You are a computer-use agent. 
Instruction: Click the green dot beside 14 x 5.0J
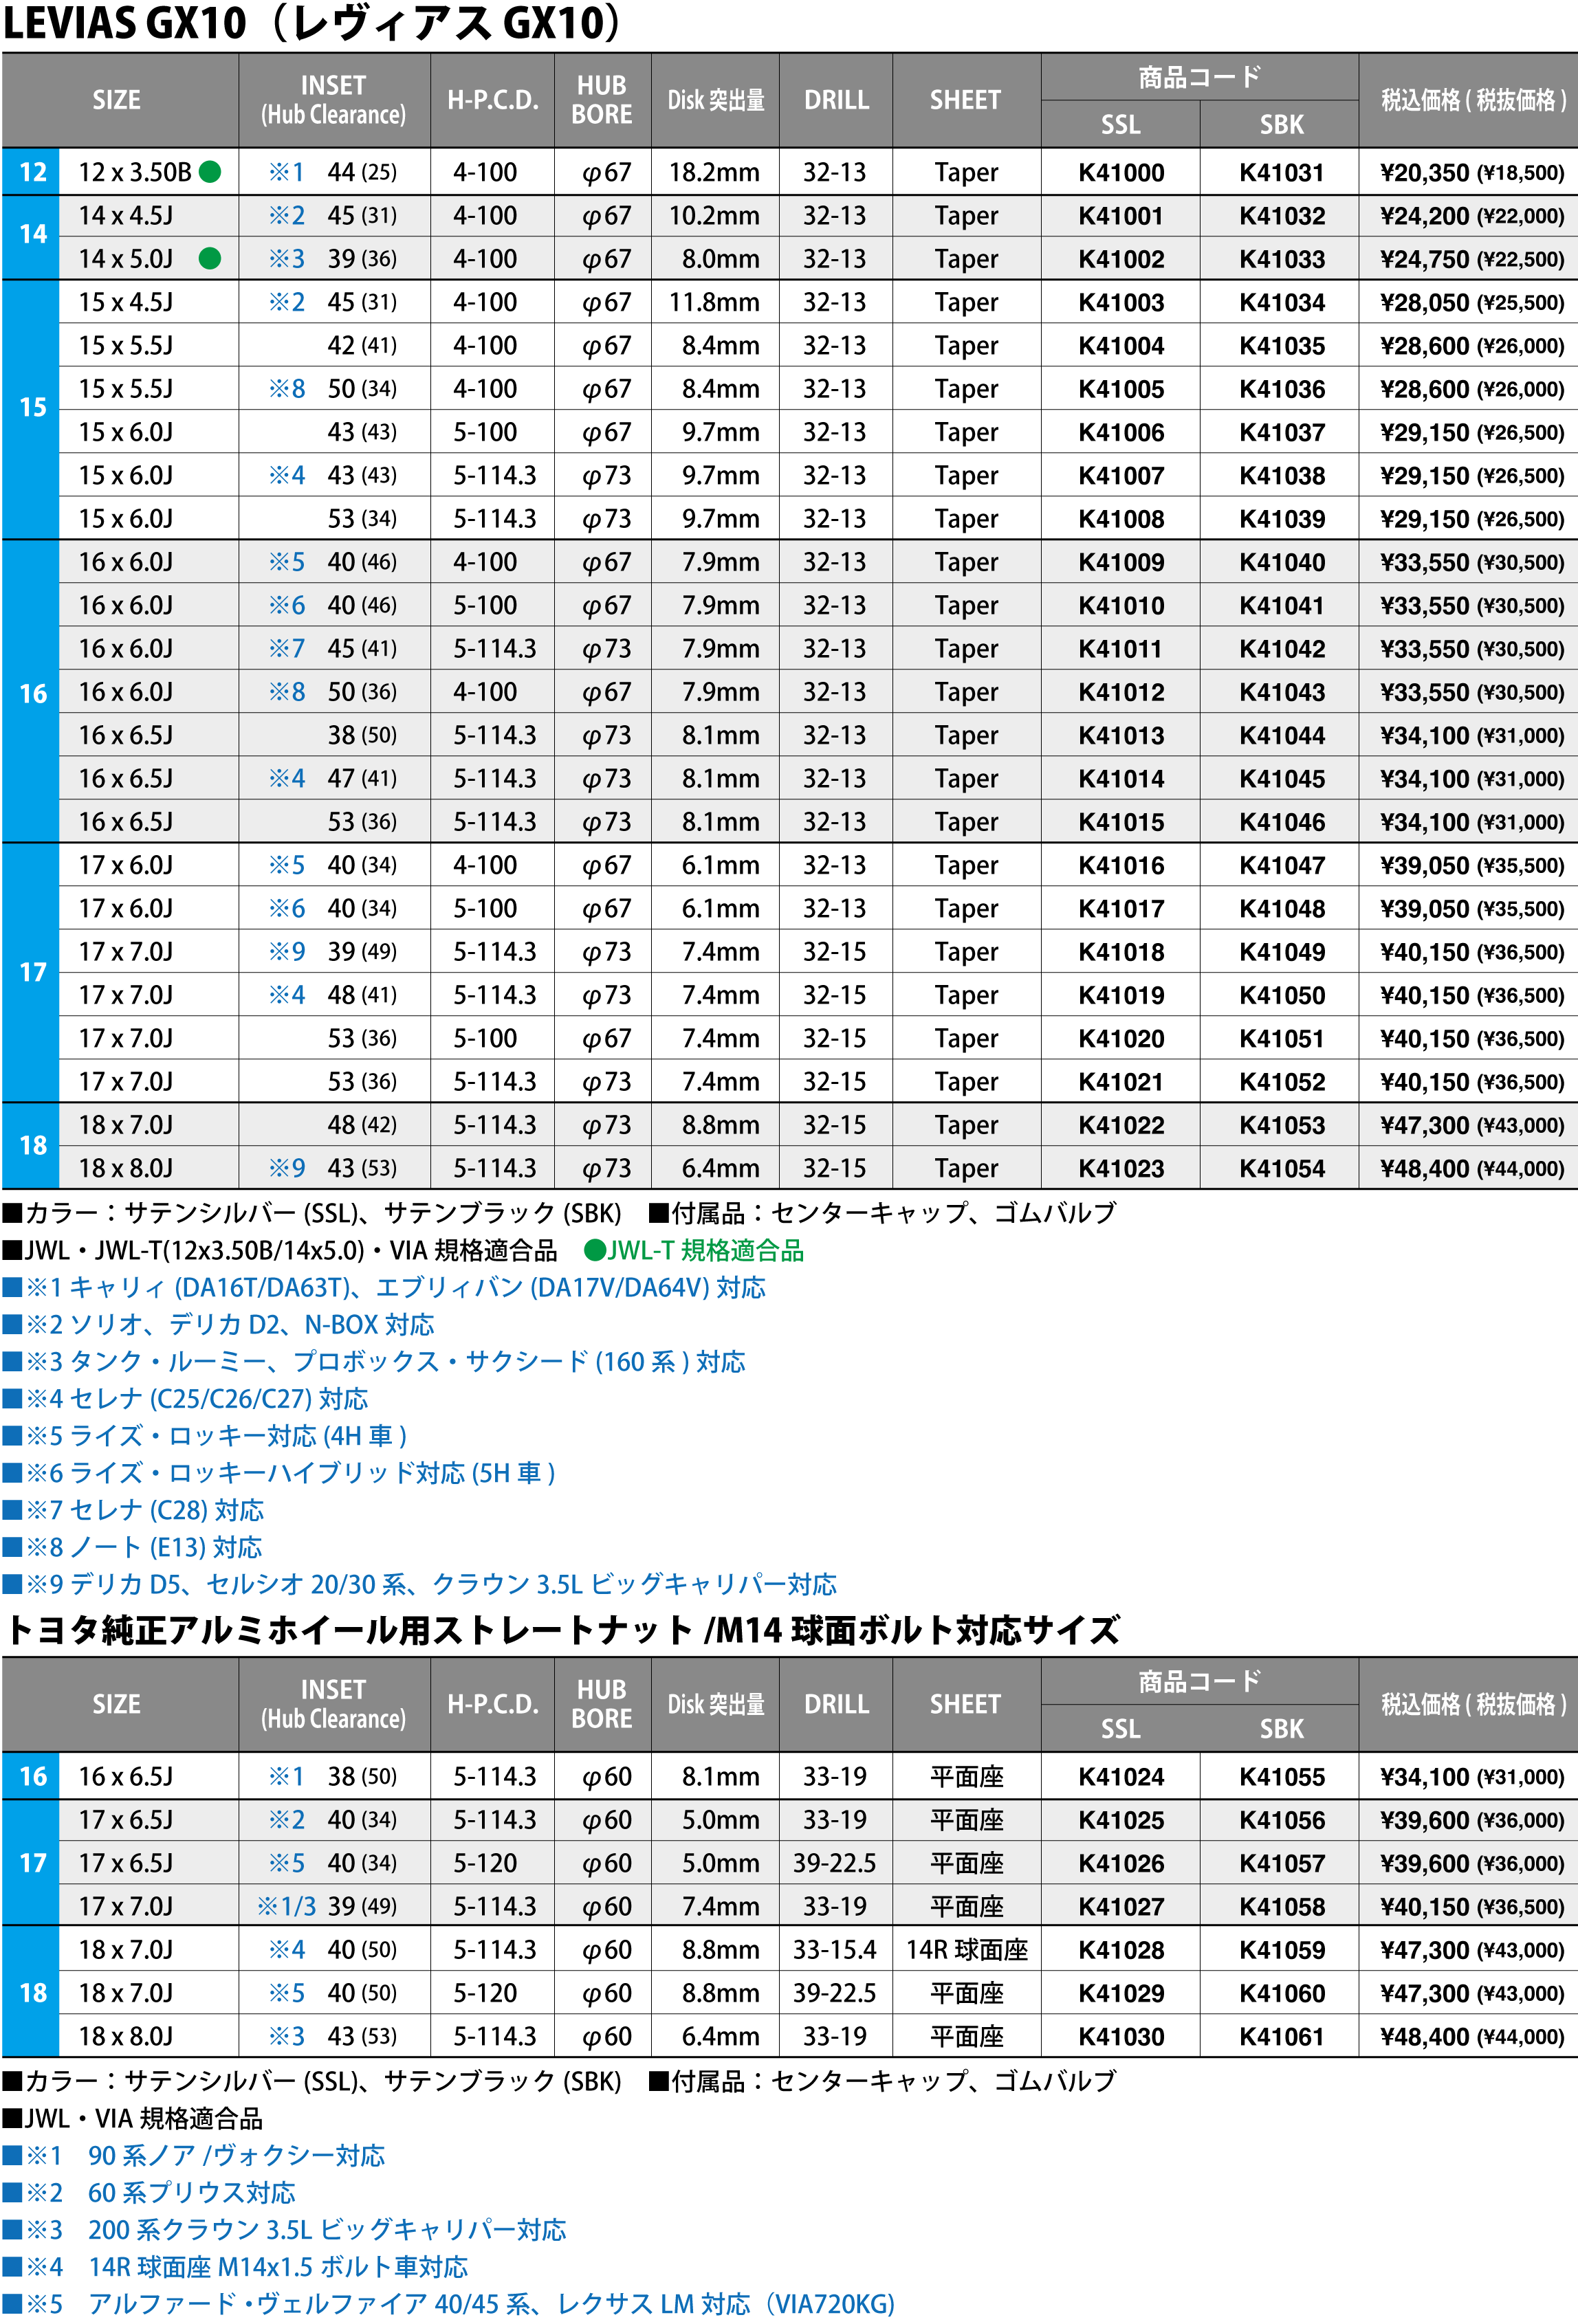click(x=210, y=259)
